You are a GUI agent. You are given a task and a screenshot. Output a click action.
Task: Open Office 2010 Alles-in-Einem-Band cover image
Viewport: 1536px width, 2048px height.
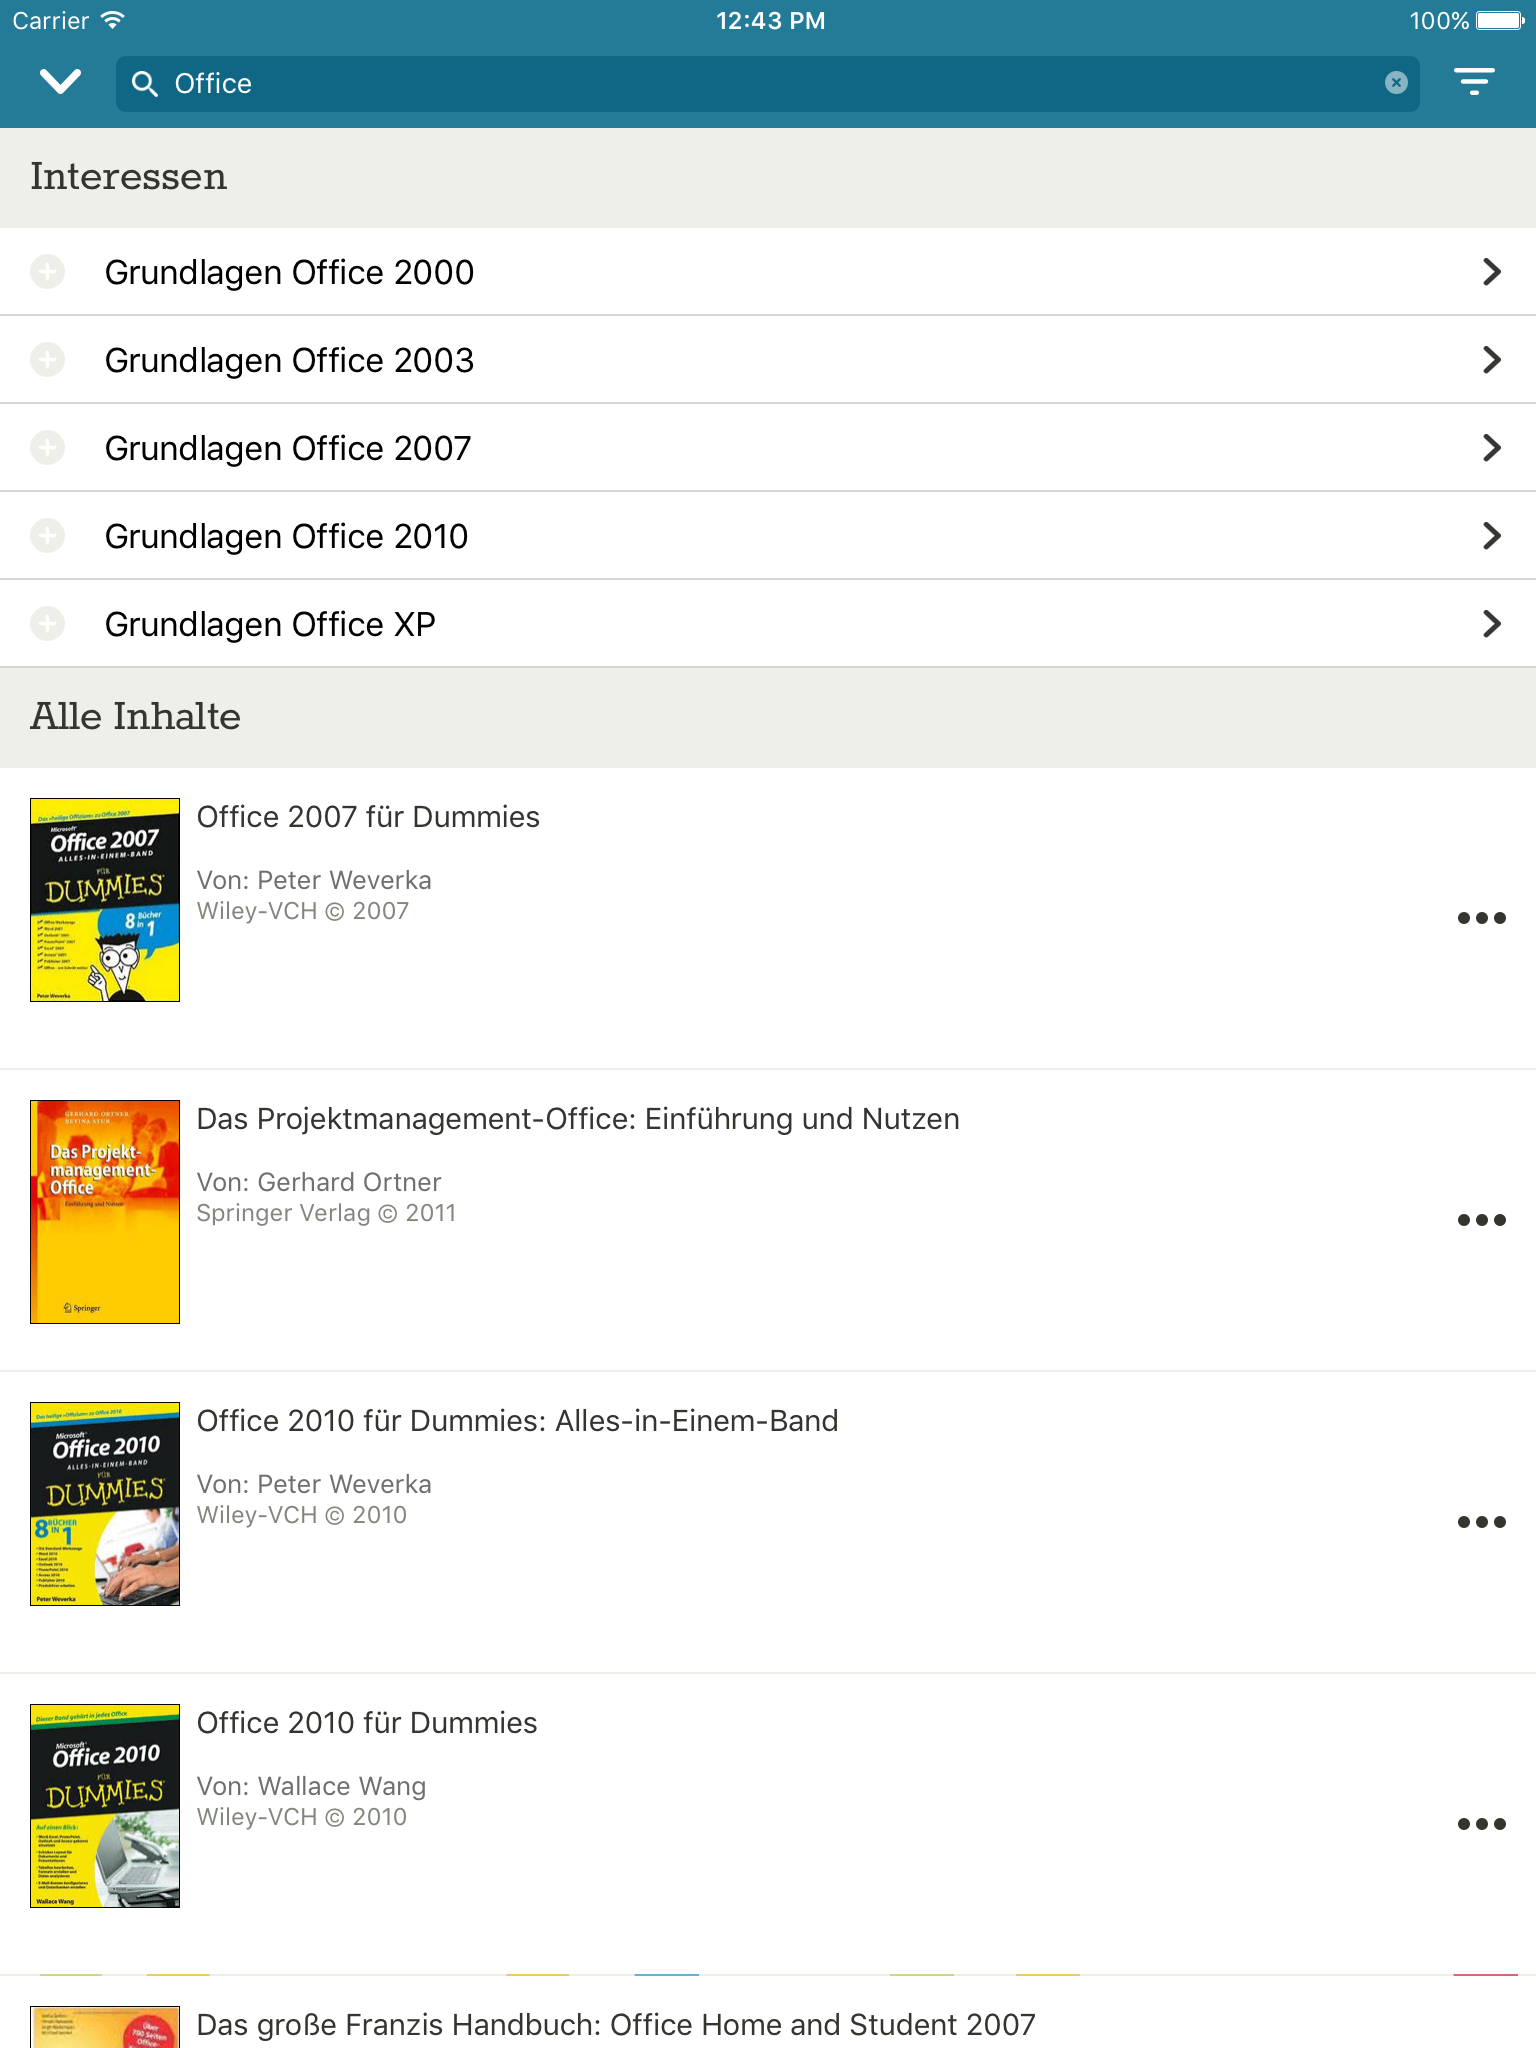coord(105,1504)
